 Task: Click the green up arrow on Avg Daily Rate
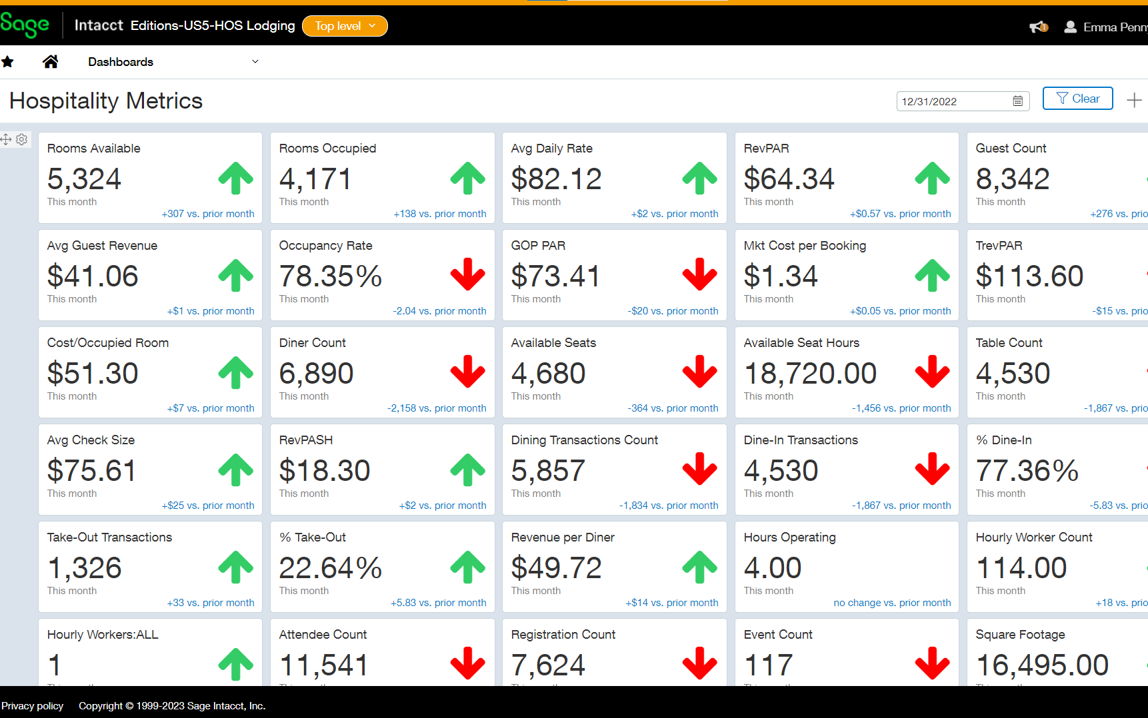700,178
